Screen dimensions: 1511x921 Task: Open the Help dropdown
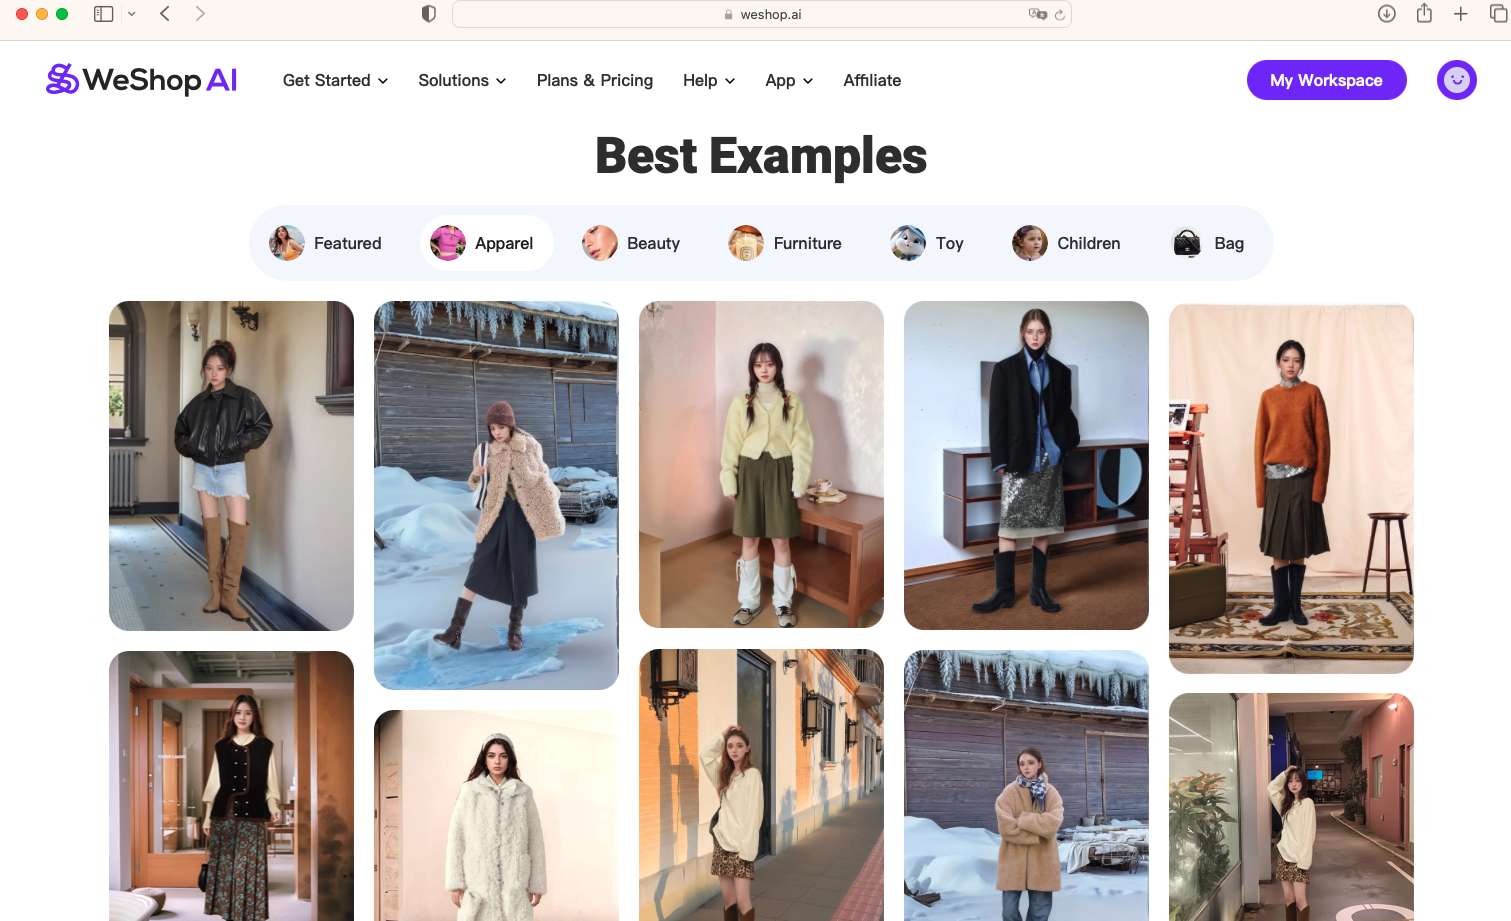pyautogui.click(x=708, y=80)
